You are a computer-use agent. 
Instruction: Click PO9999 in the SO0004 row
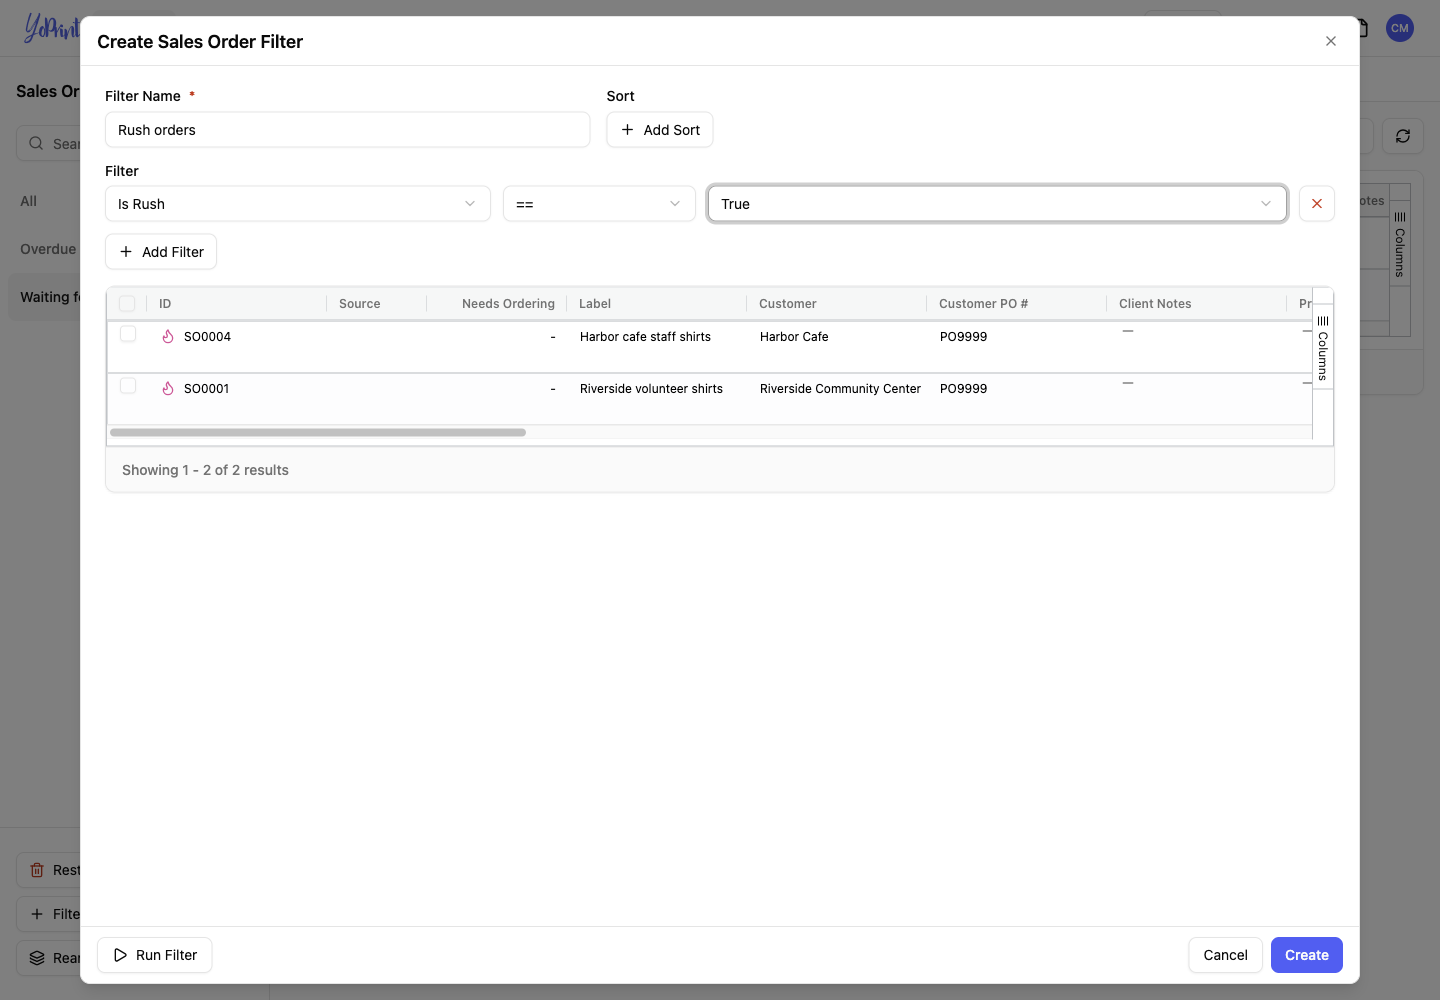pos(963,337)
